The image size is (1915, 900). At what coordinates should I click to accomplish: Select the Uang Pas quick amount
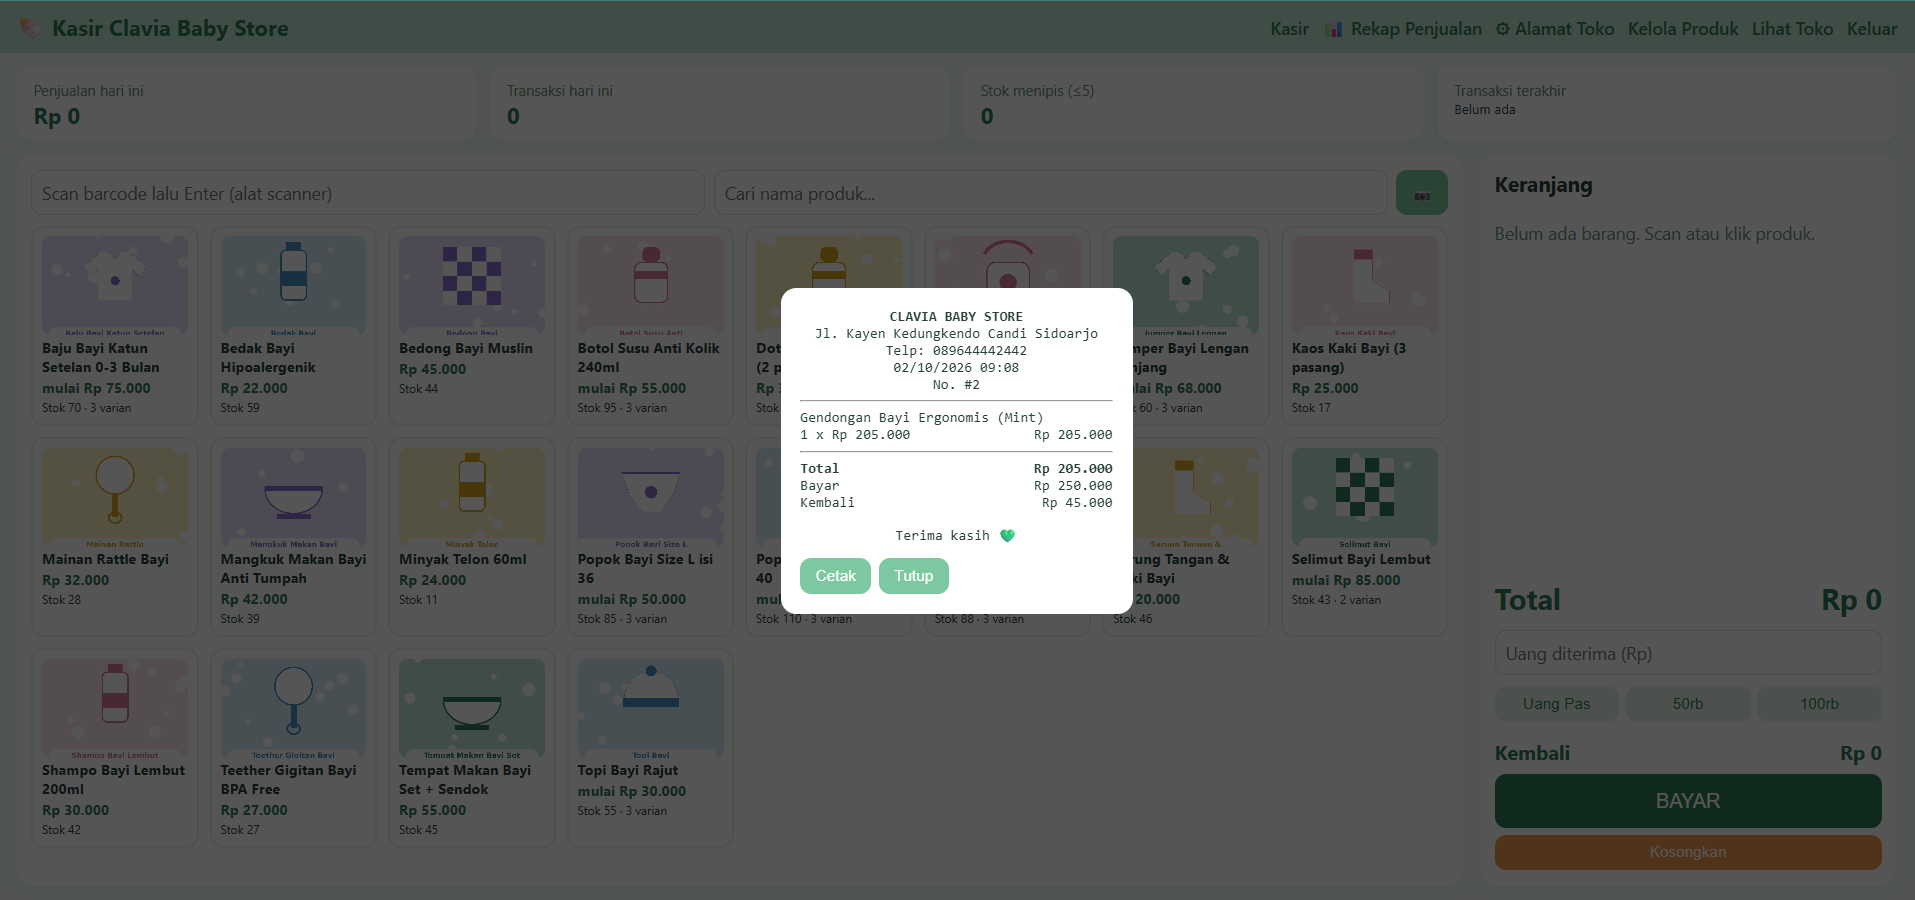click(x=1556, y=704)
